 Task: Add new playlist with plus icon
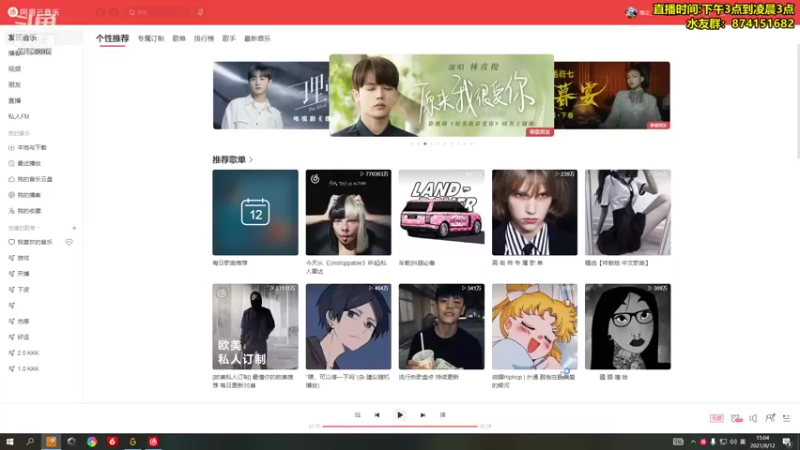[74, 228]
